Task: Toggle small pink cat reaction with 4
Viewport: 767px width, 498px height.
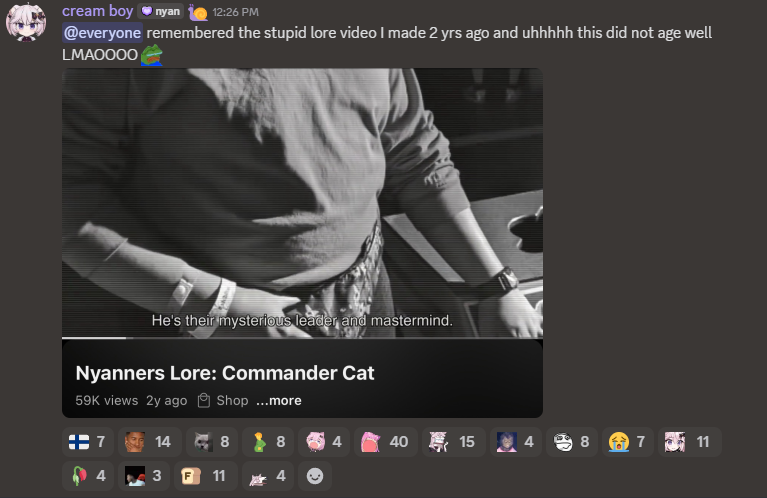Action: 268,475
